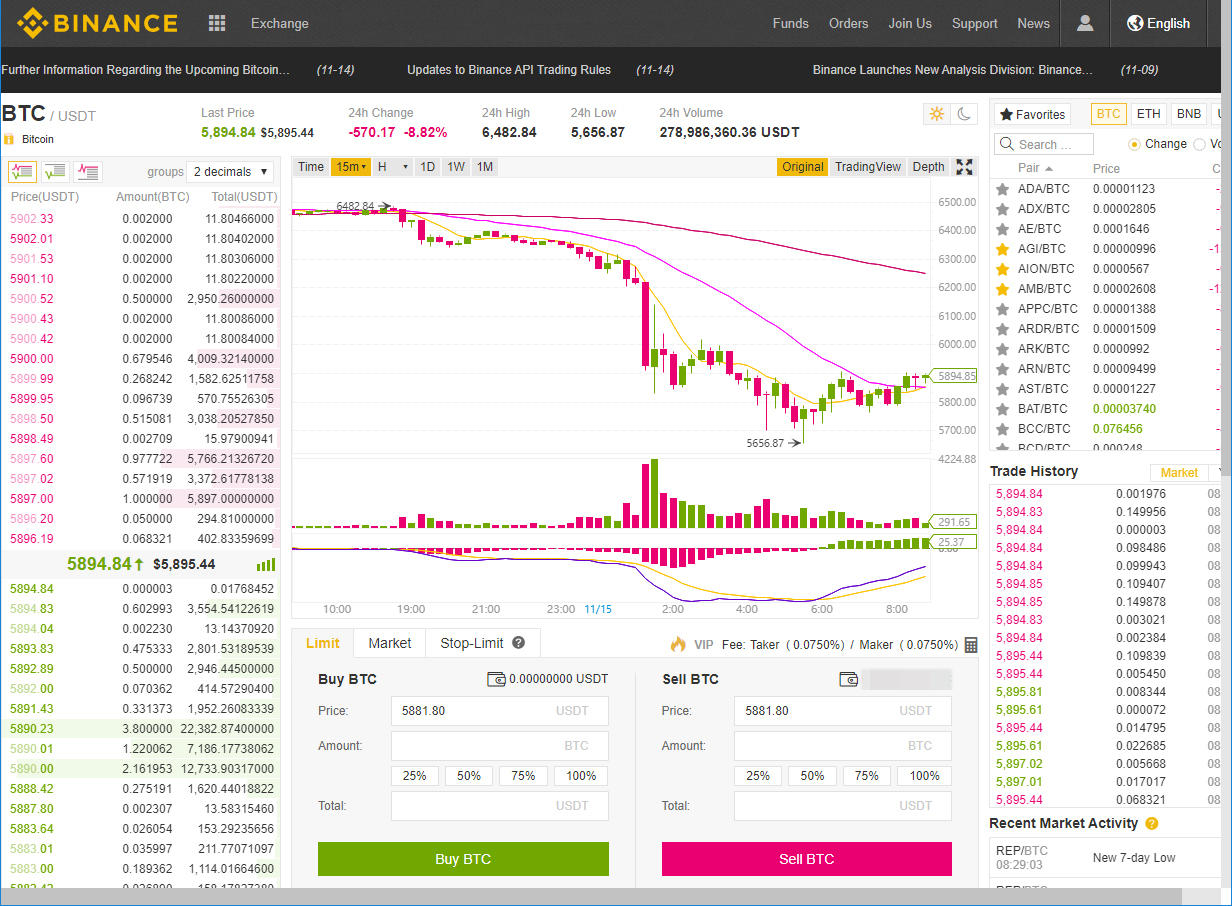This screenshot has width=1232, height=906.
Task: Click the horizontal scrollbar at page bottom
Action: pos(590,897)
